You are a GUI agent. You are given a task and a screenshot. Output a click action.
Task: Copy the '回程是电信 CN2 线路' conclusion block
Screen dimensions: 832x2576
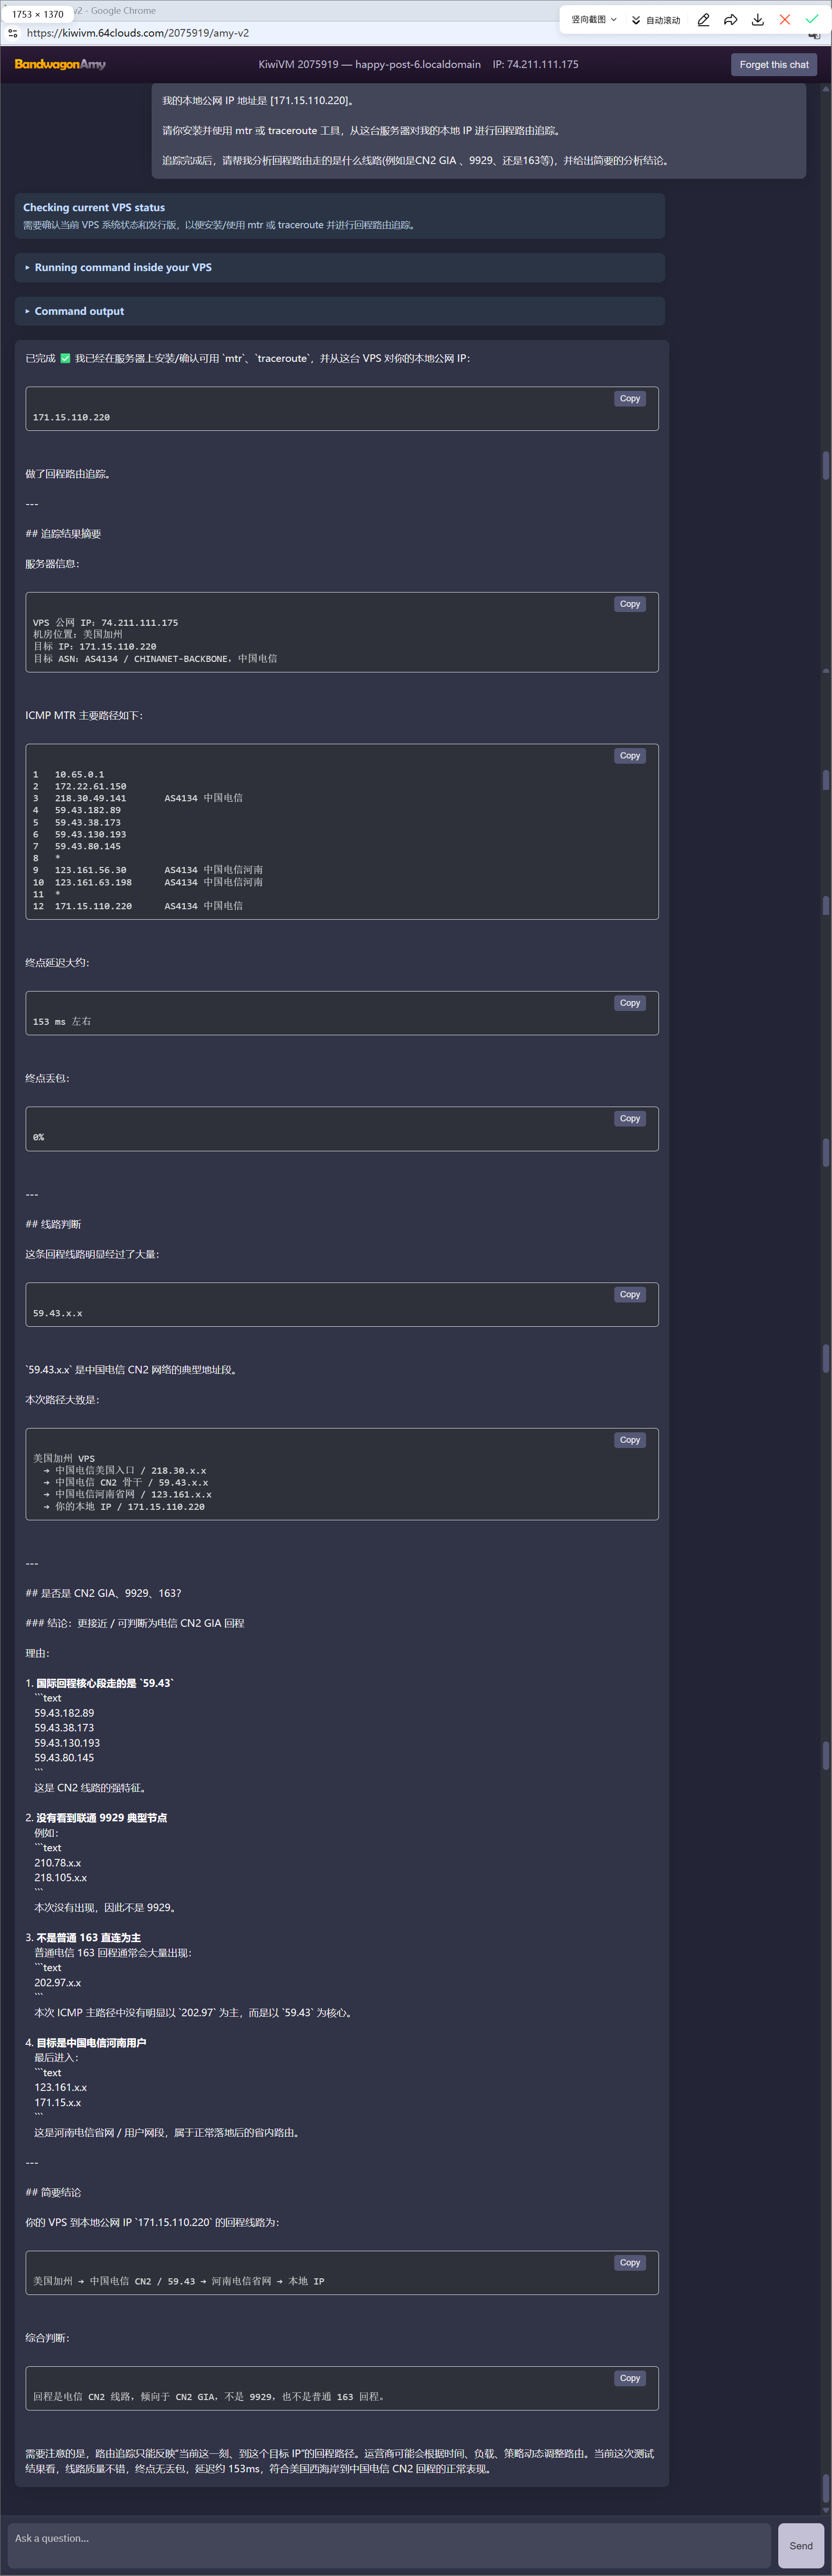(x=630, y=2378)
